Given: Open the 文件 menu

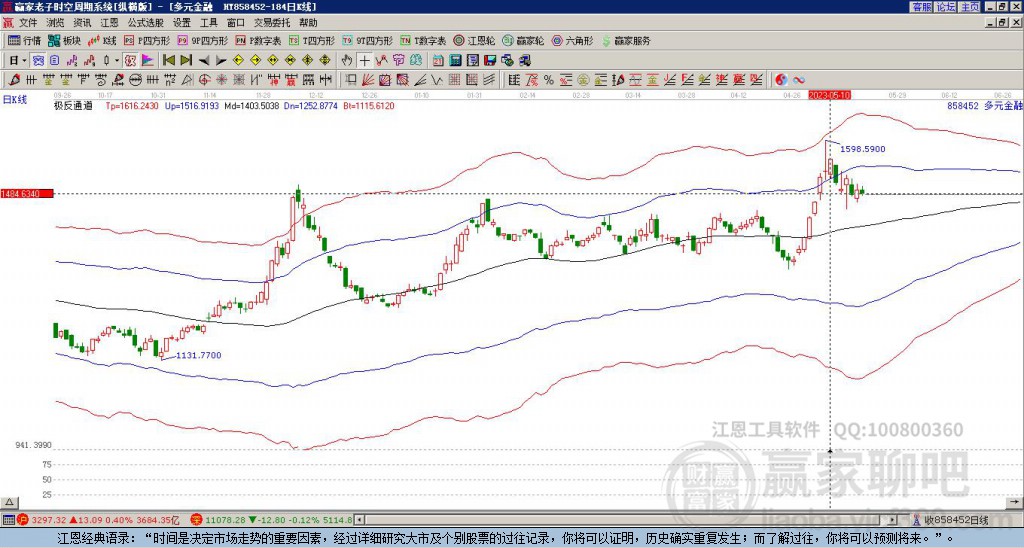Looking at the screenshot, I should 28,23.
